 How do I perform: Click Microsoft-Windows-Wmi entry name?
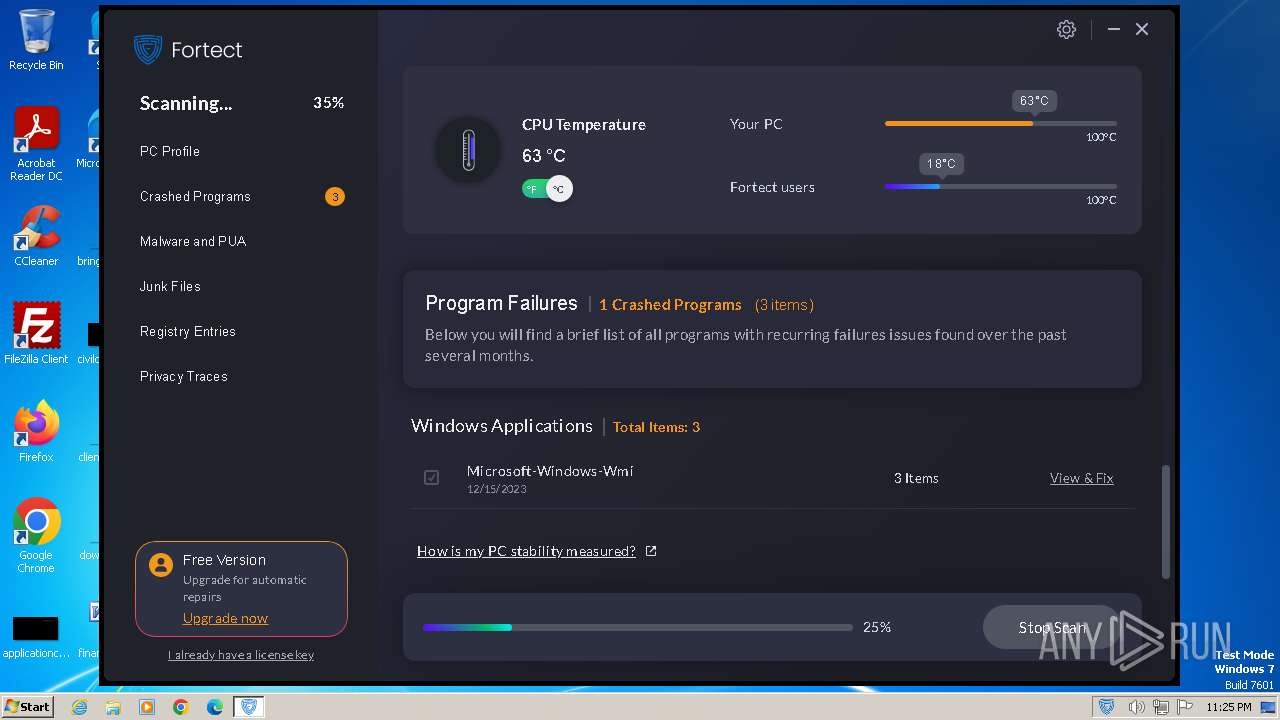(x=550, y=471)
